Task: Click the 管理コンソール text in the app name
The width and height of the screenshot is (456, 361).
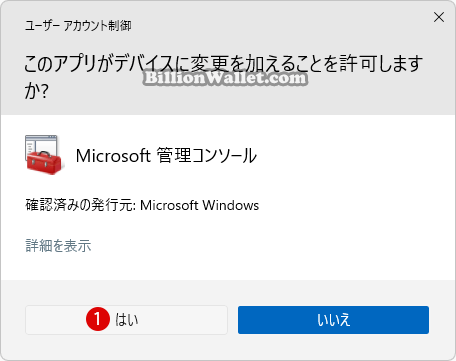Action: click(207, 155)
